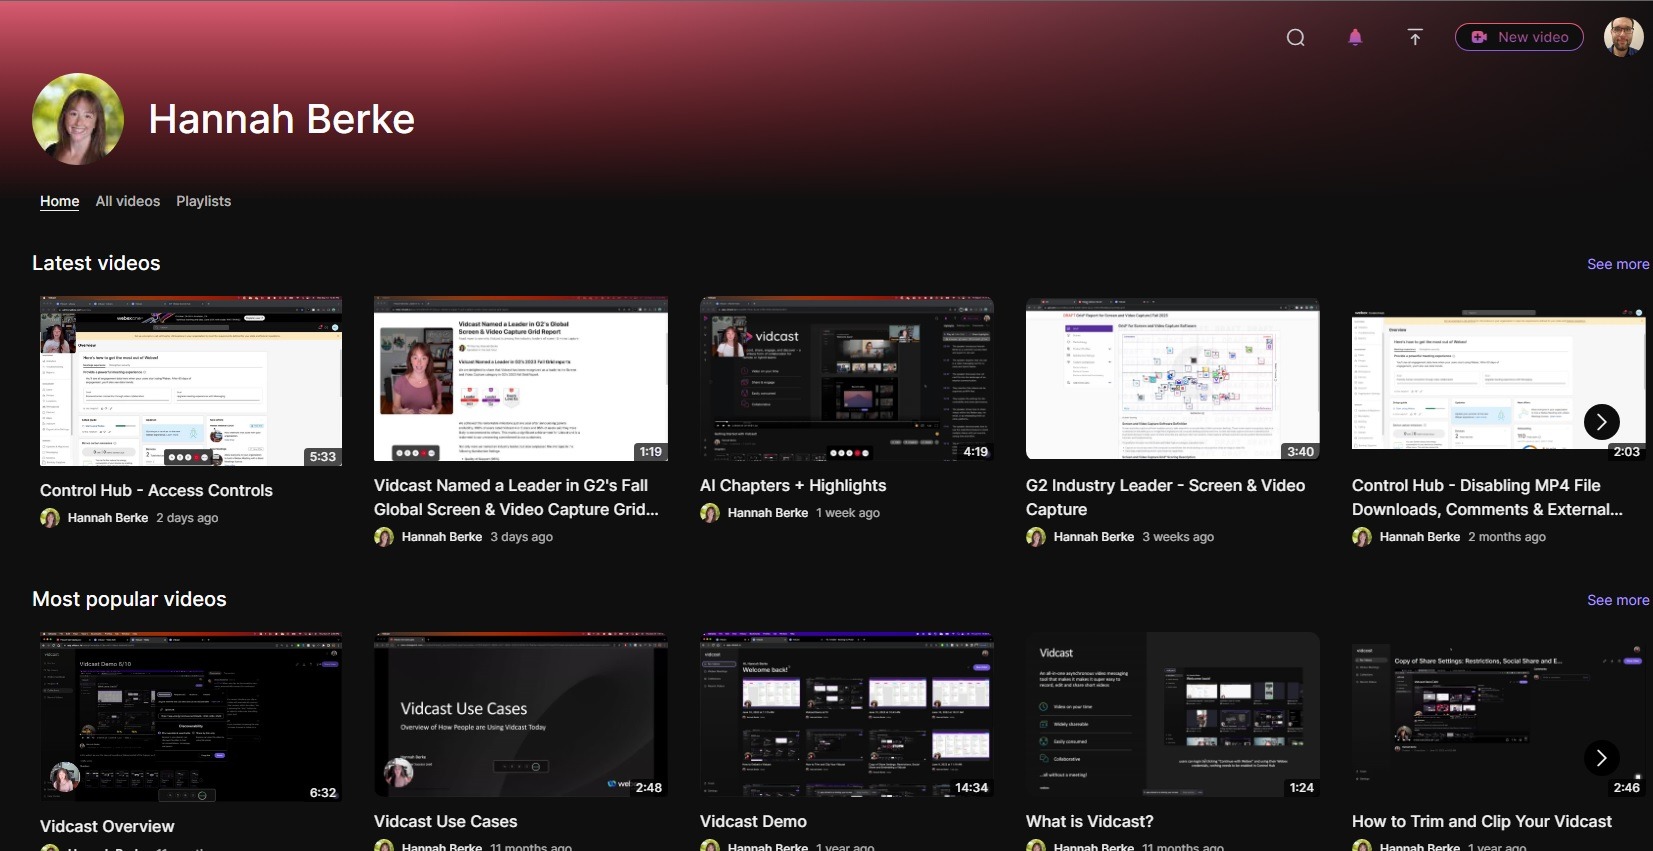Viewport: 1653px width, 851px height.
Task: Click Hannah Berke's large profile picture
Action: click(78, 119)
